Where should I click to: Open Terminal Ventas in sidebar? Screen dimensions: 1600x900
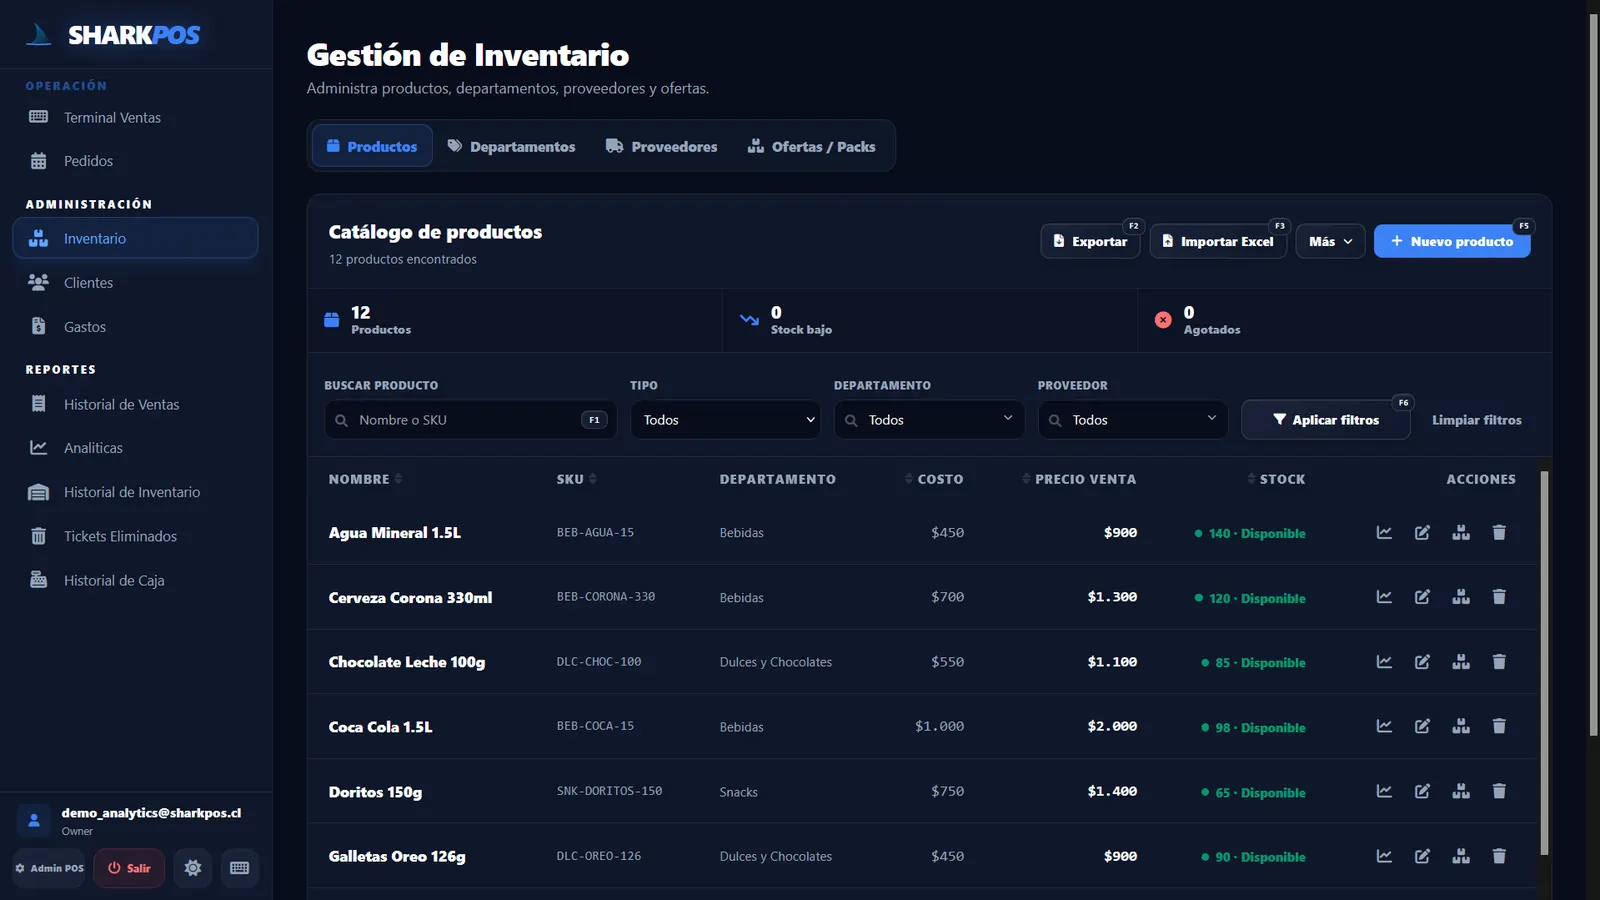[135, 117]
